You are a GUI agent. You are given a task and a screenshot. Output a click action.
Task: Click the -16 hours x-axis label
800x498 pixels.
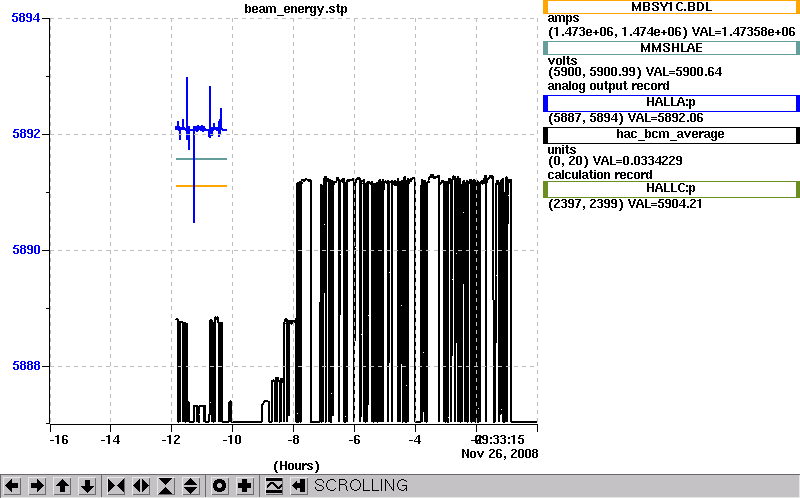click(x=59, y=440)
